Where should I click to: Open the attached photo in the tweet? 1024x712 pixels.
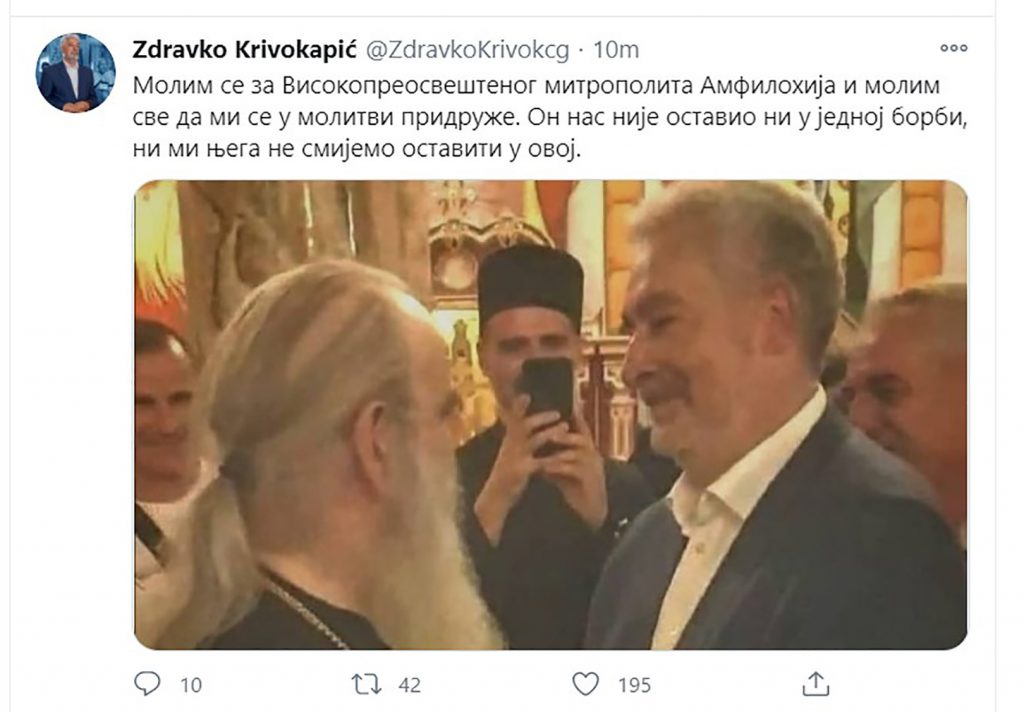pos(551,415)
